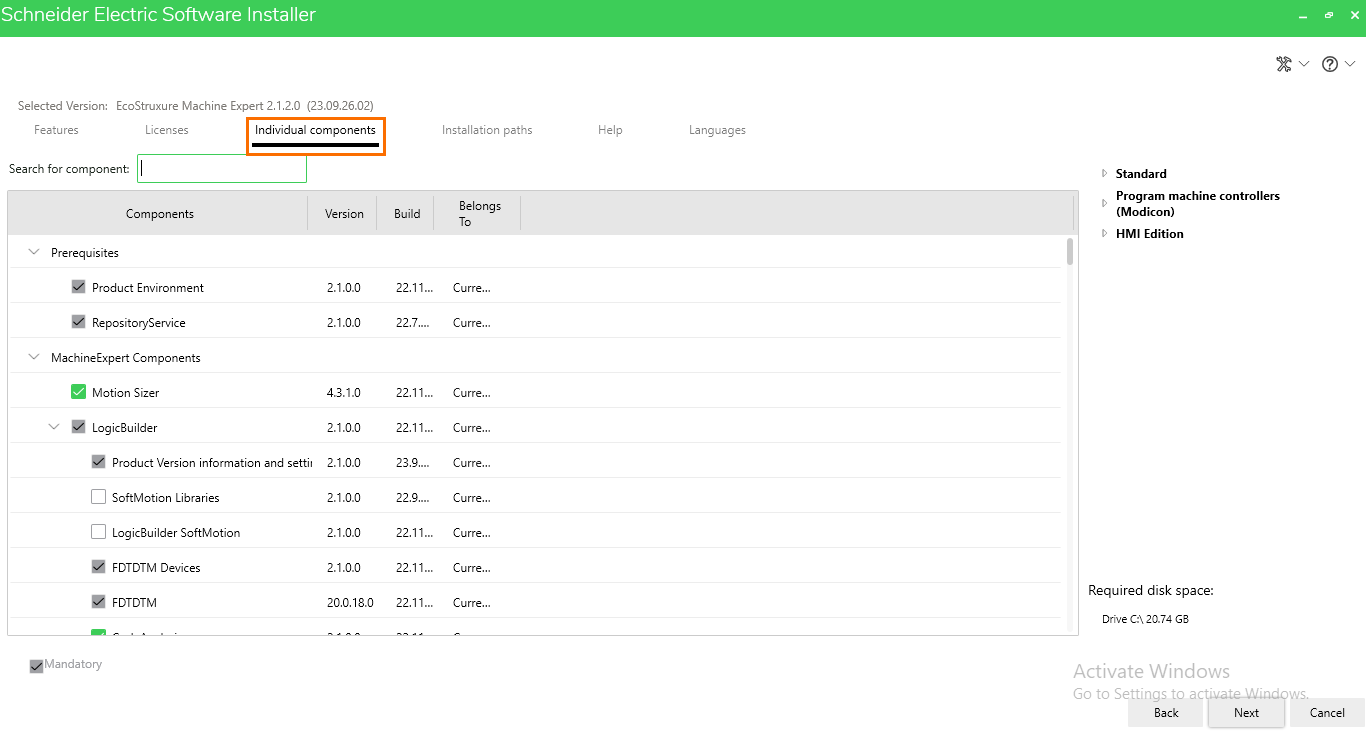Sort by the Belongs To column header
This screenshot has width=1366, height=738.
pos(479,214)
